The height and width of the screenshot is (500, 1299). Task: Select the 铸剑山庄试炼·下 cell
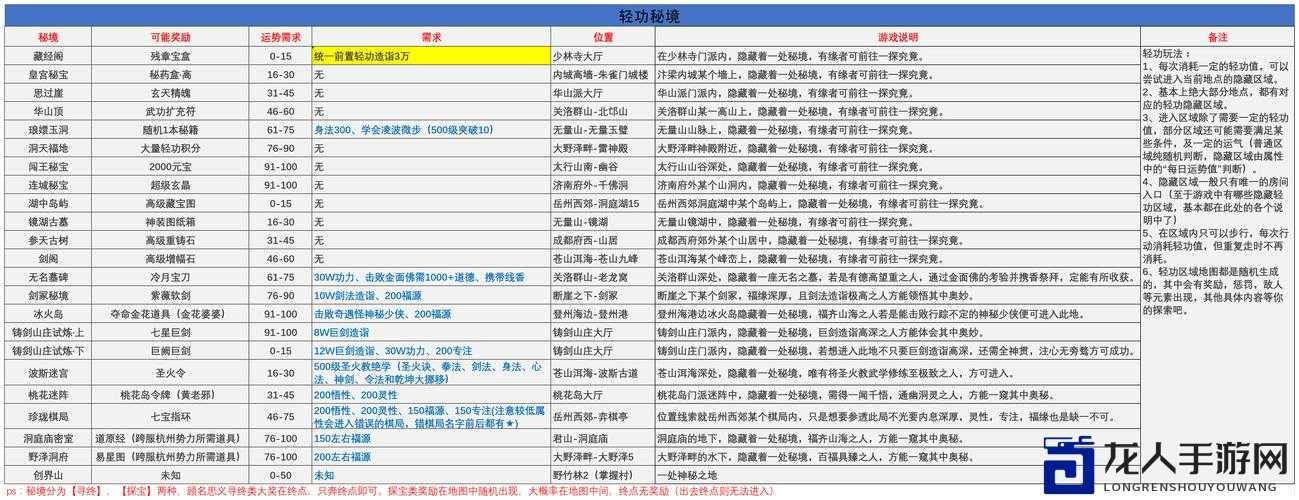coord(47,350)
